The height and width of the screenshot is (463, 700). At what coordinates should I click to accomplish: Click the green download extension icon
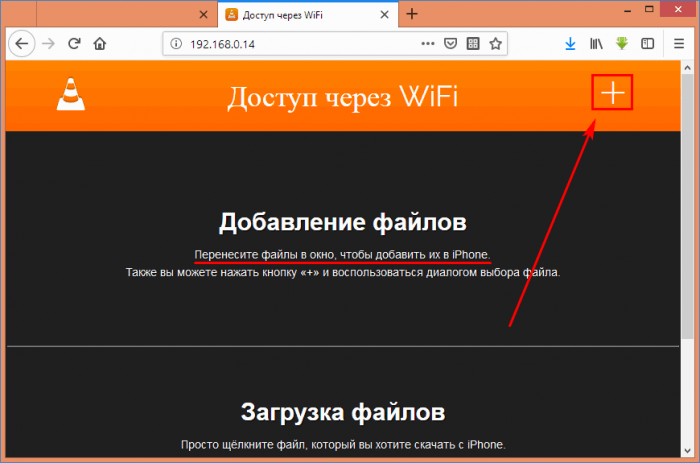pyautogui.click(x=621, y=44)
